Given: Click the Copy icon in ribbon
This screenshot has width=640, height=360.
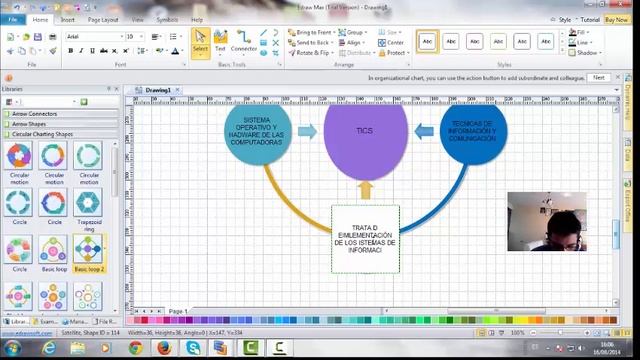Looking at the screenshot, I should pyautogui.click(x=22, y=51).
